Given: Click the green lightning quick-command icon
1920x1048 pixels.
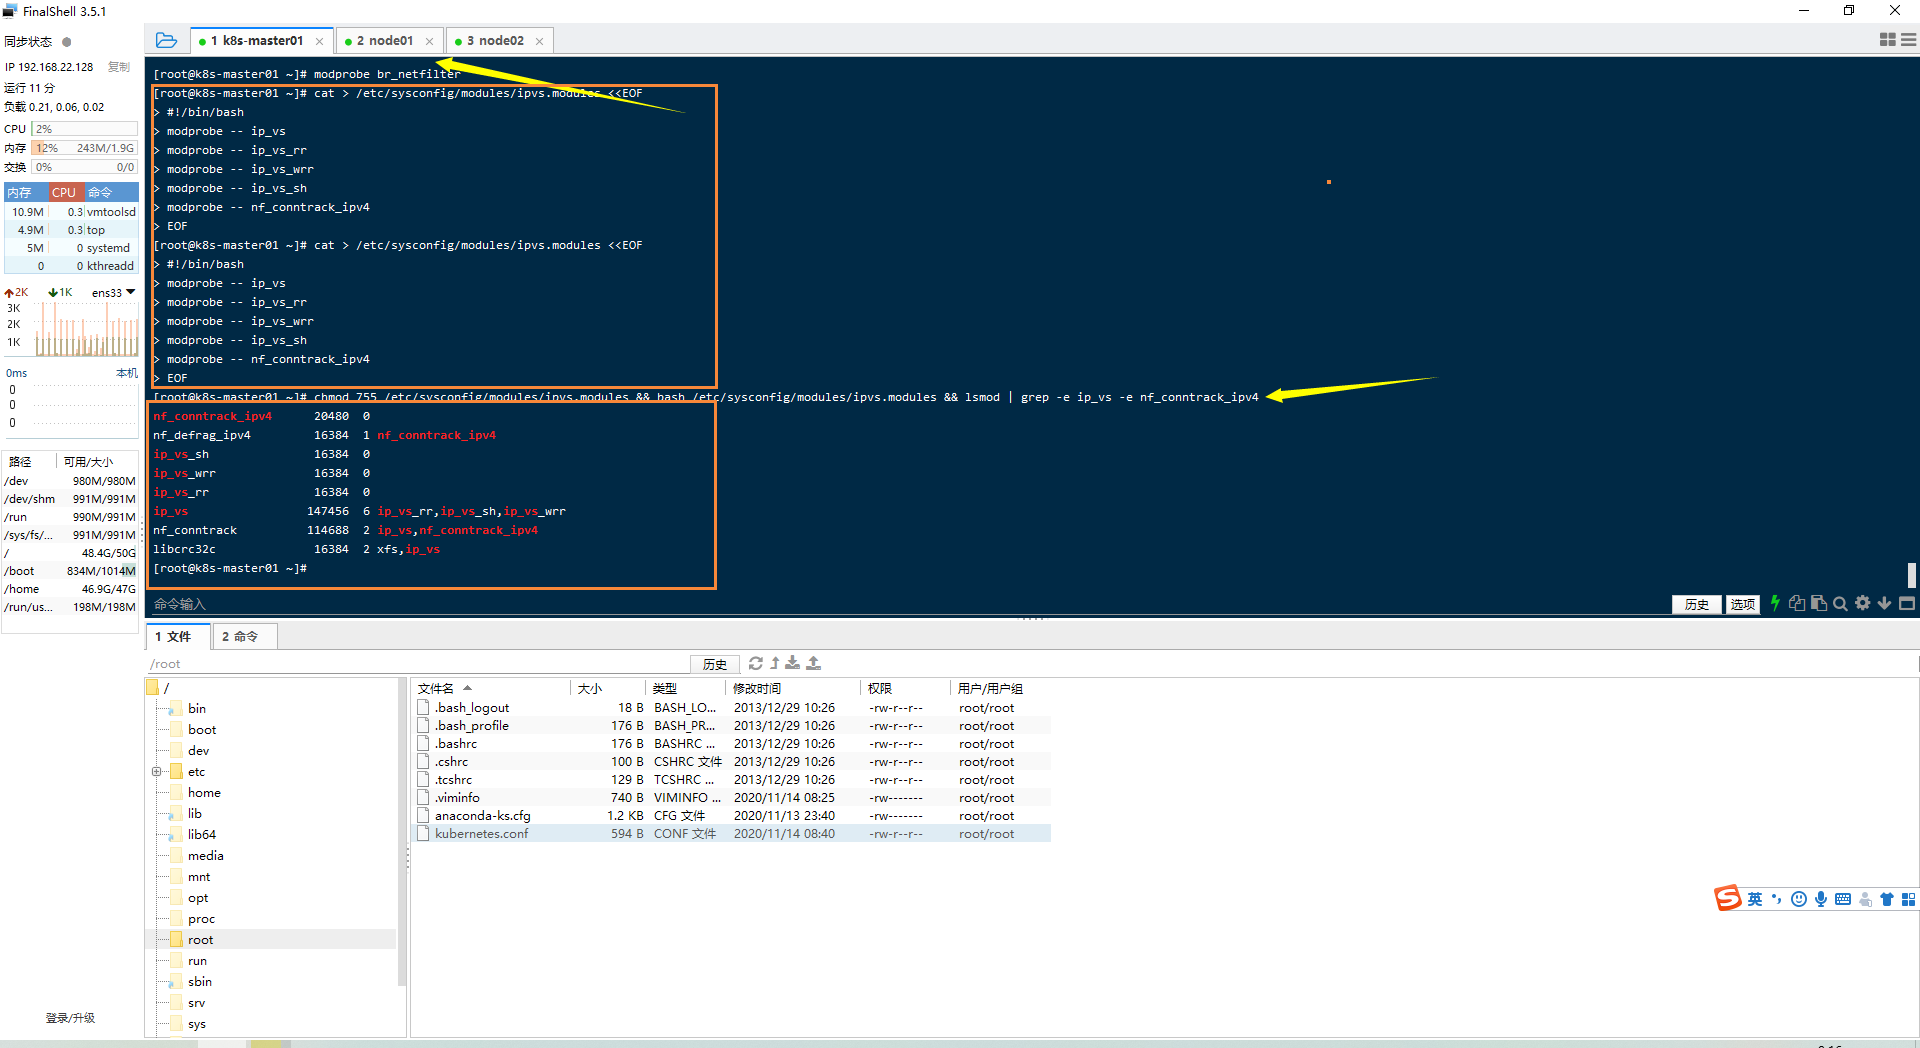Looking at the screenshot, I should point(1775,603).
